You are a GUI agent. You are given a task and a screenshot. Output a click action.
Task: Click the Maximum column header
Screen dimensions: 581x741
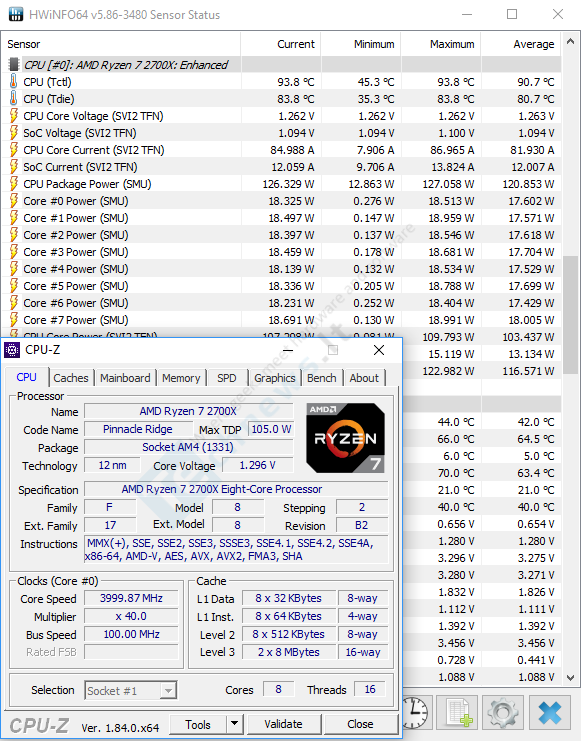[x=441, y=44]
